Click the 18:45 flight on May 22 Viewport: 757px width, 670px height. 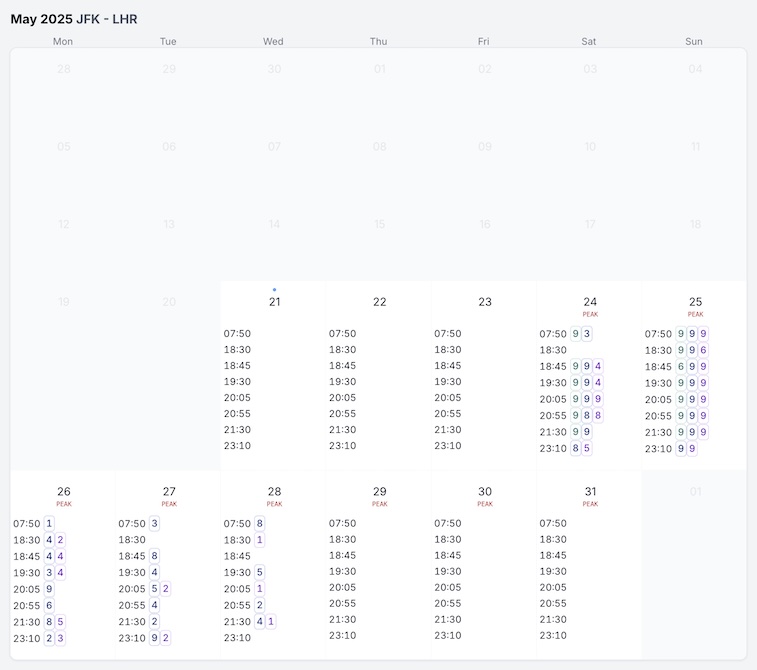(342, 365)
